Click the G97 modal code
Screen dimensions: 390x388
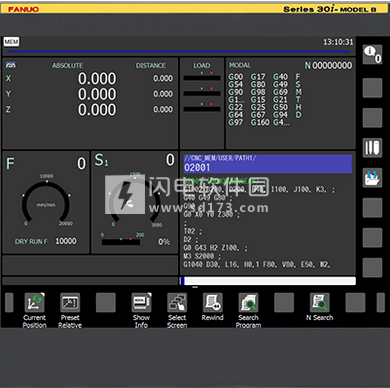[x=236, y=123]
